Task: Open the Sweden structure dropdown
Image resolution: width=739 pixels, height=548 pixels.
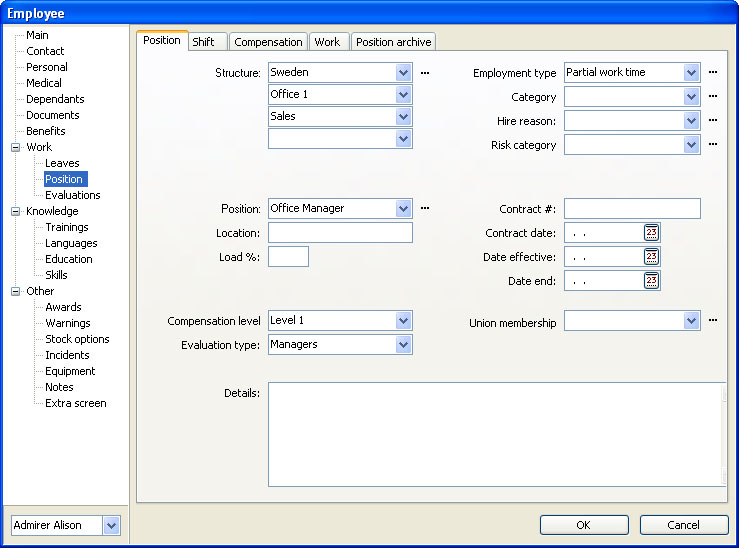Action: coord(403,73)
